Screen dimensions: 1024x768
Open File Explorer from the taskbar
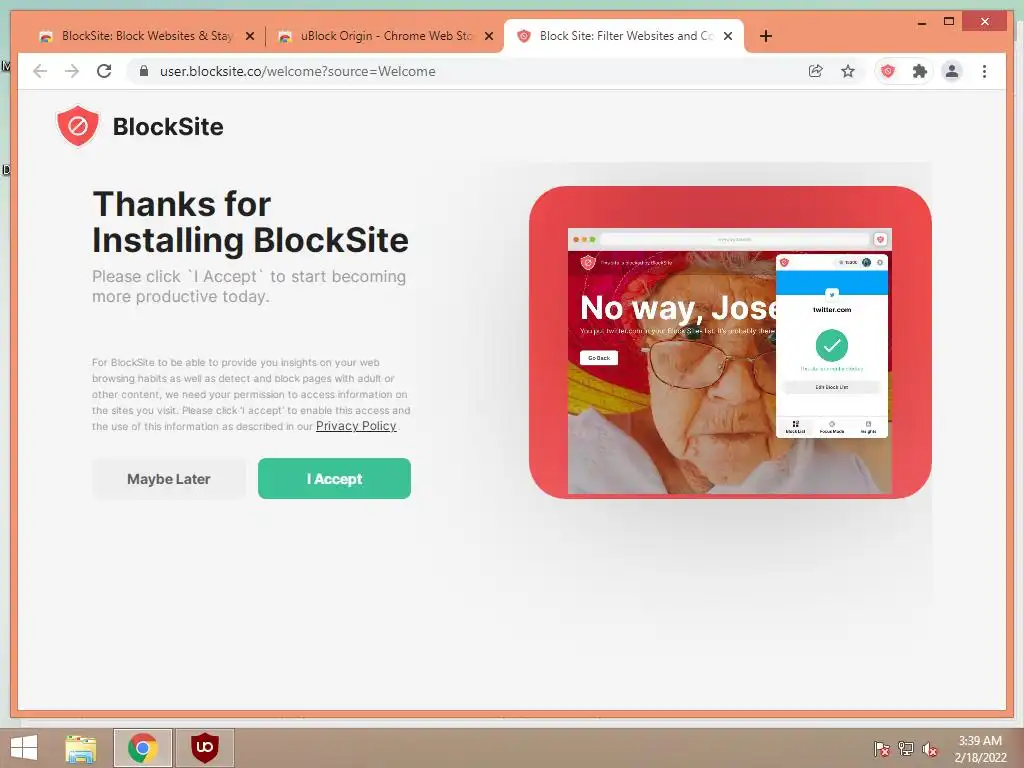point(81,748)
